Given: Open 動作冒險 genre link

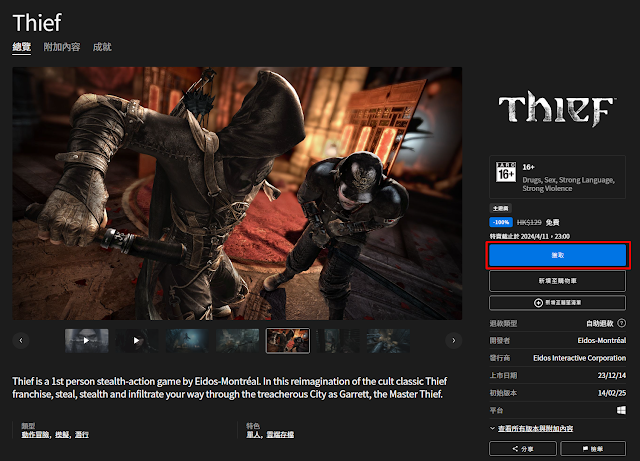Looking at the screenshot, I should (x=35, y=434).
